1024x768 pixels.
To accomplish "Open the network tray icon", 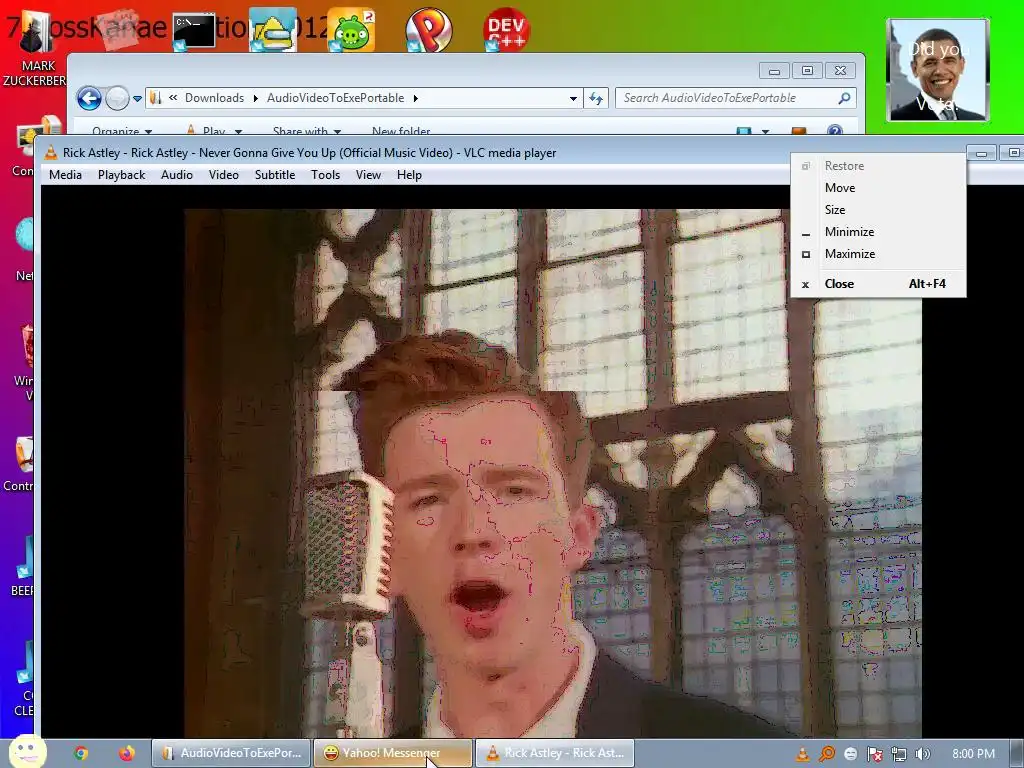I will coord(899,754).
